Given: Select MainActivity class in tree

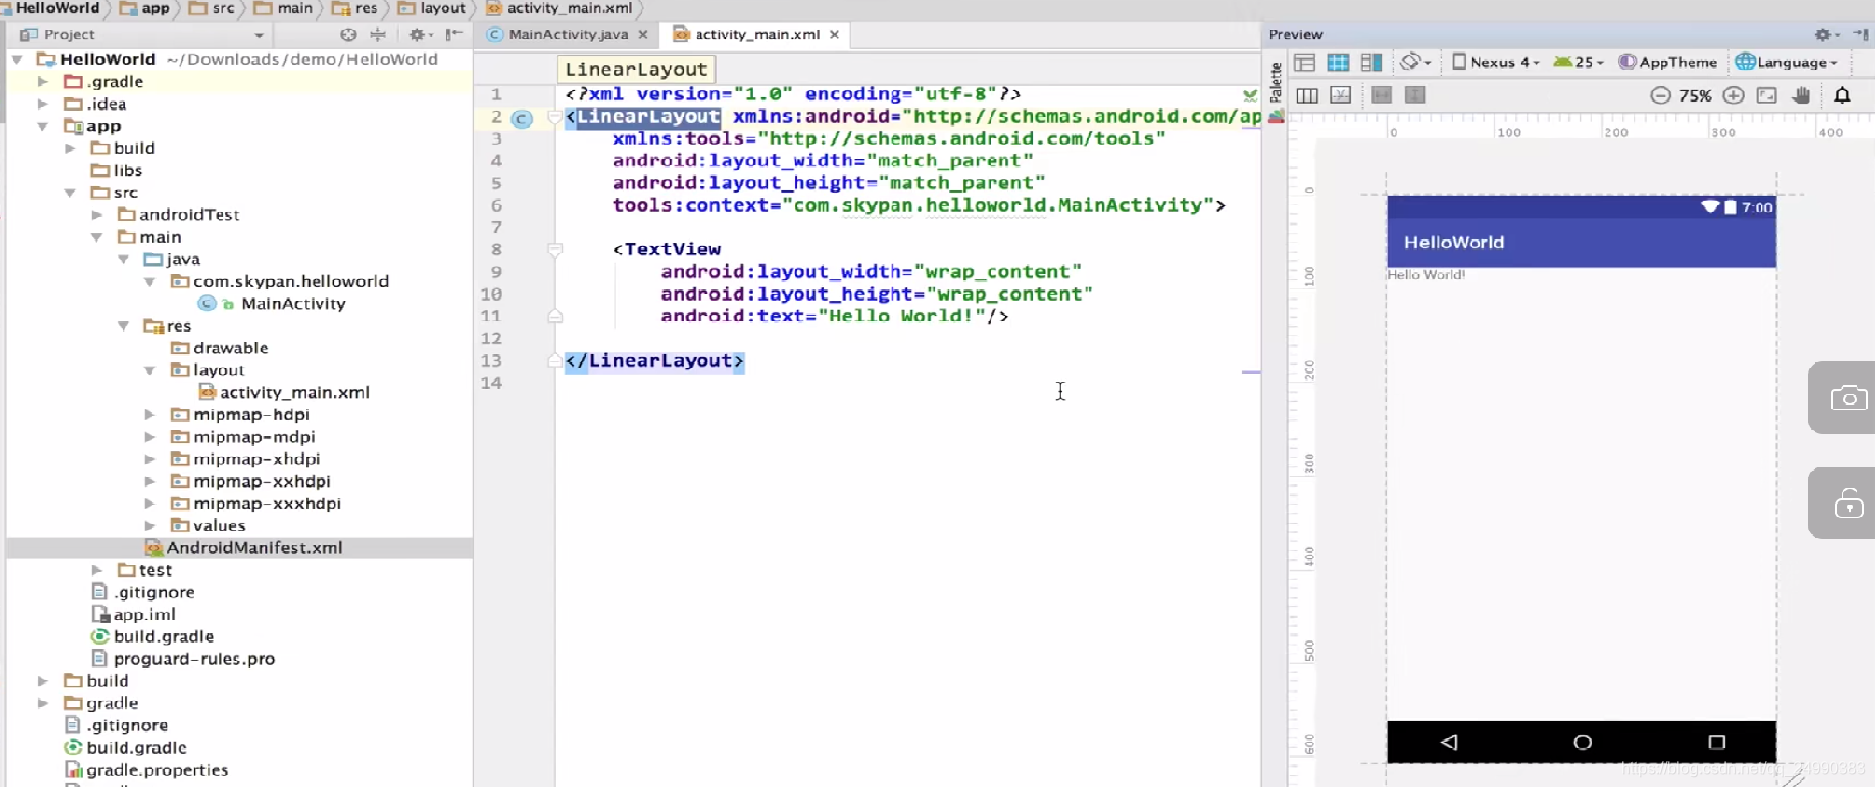Looking at the screenshot, I should coord(293,304).
